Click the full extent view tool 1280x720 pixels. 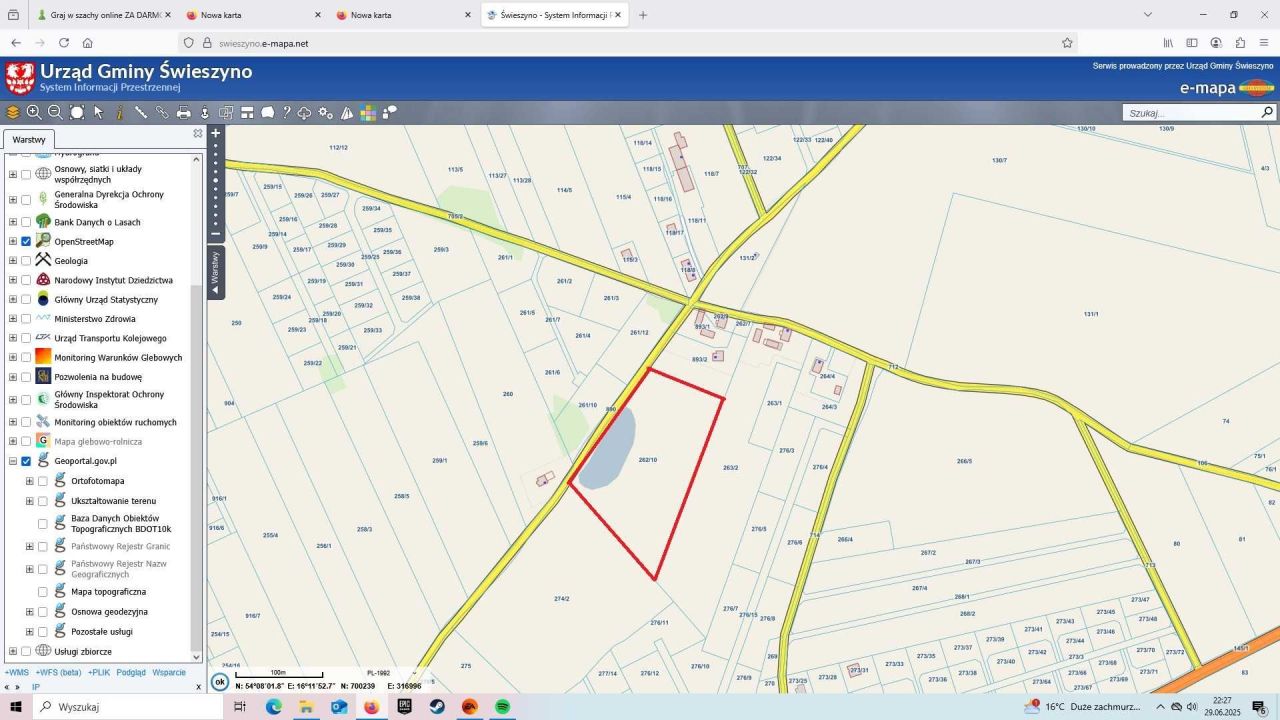point(77,113)
